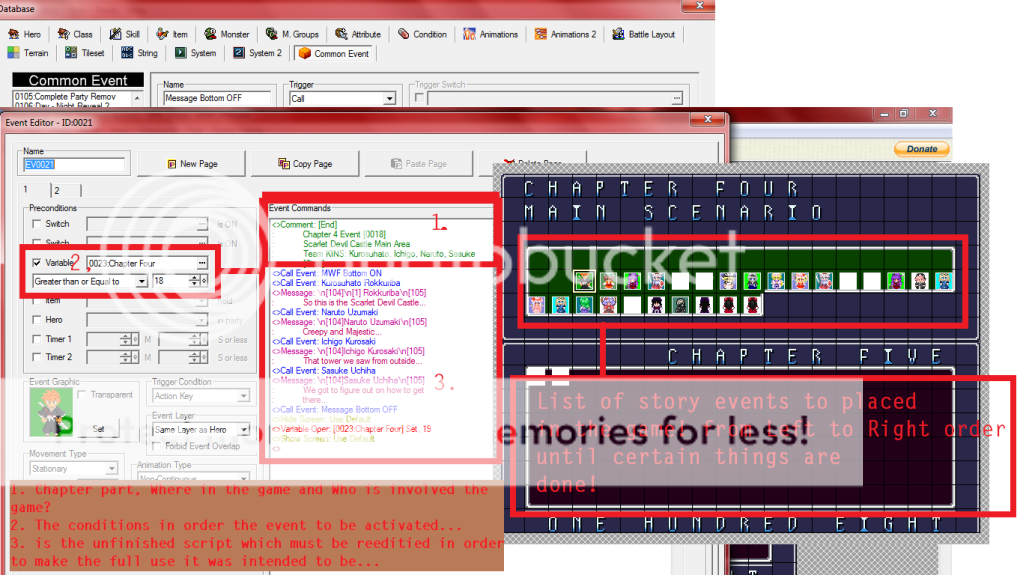Switch to event page 2 tab
The image size is (1023, 575).
tap(56, 190)
